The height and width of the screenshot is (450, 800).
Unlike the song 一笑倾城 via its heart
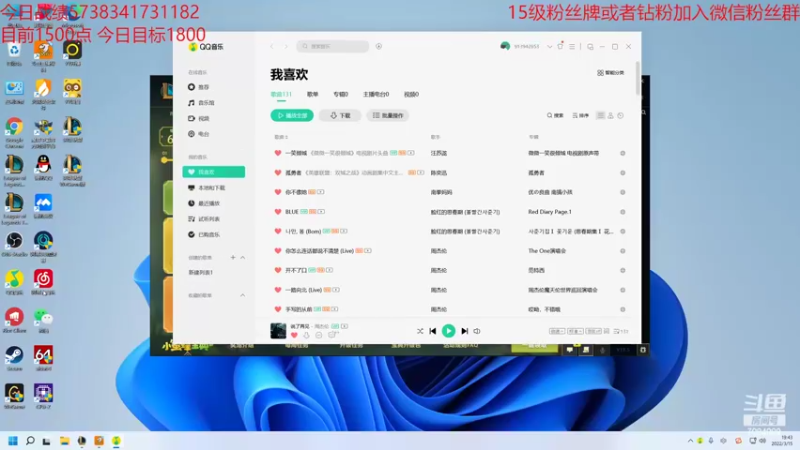(x=278, y=153)
